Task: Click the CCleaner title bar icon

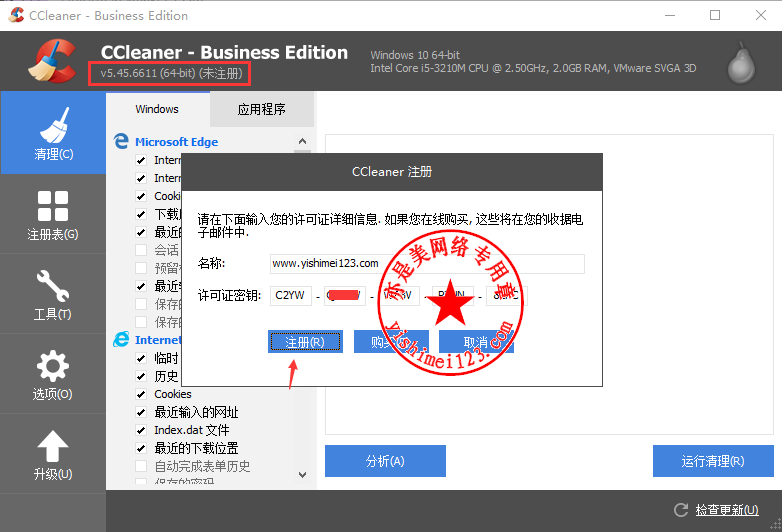Action: 16,15
